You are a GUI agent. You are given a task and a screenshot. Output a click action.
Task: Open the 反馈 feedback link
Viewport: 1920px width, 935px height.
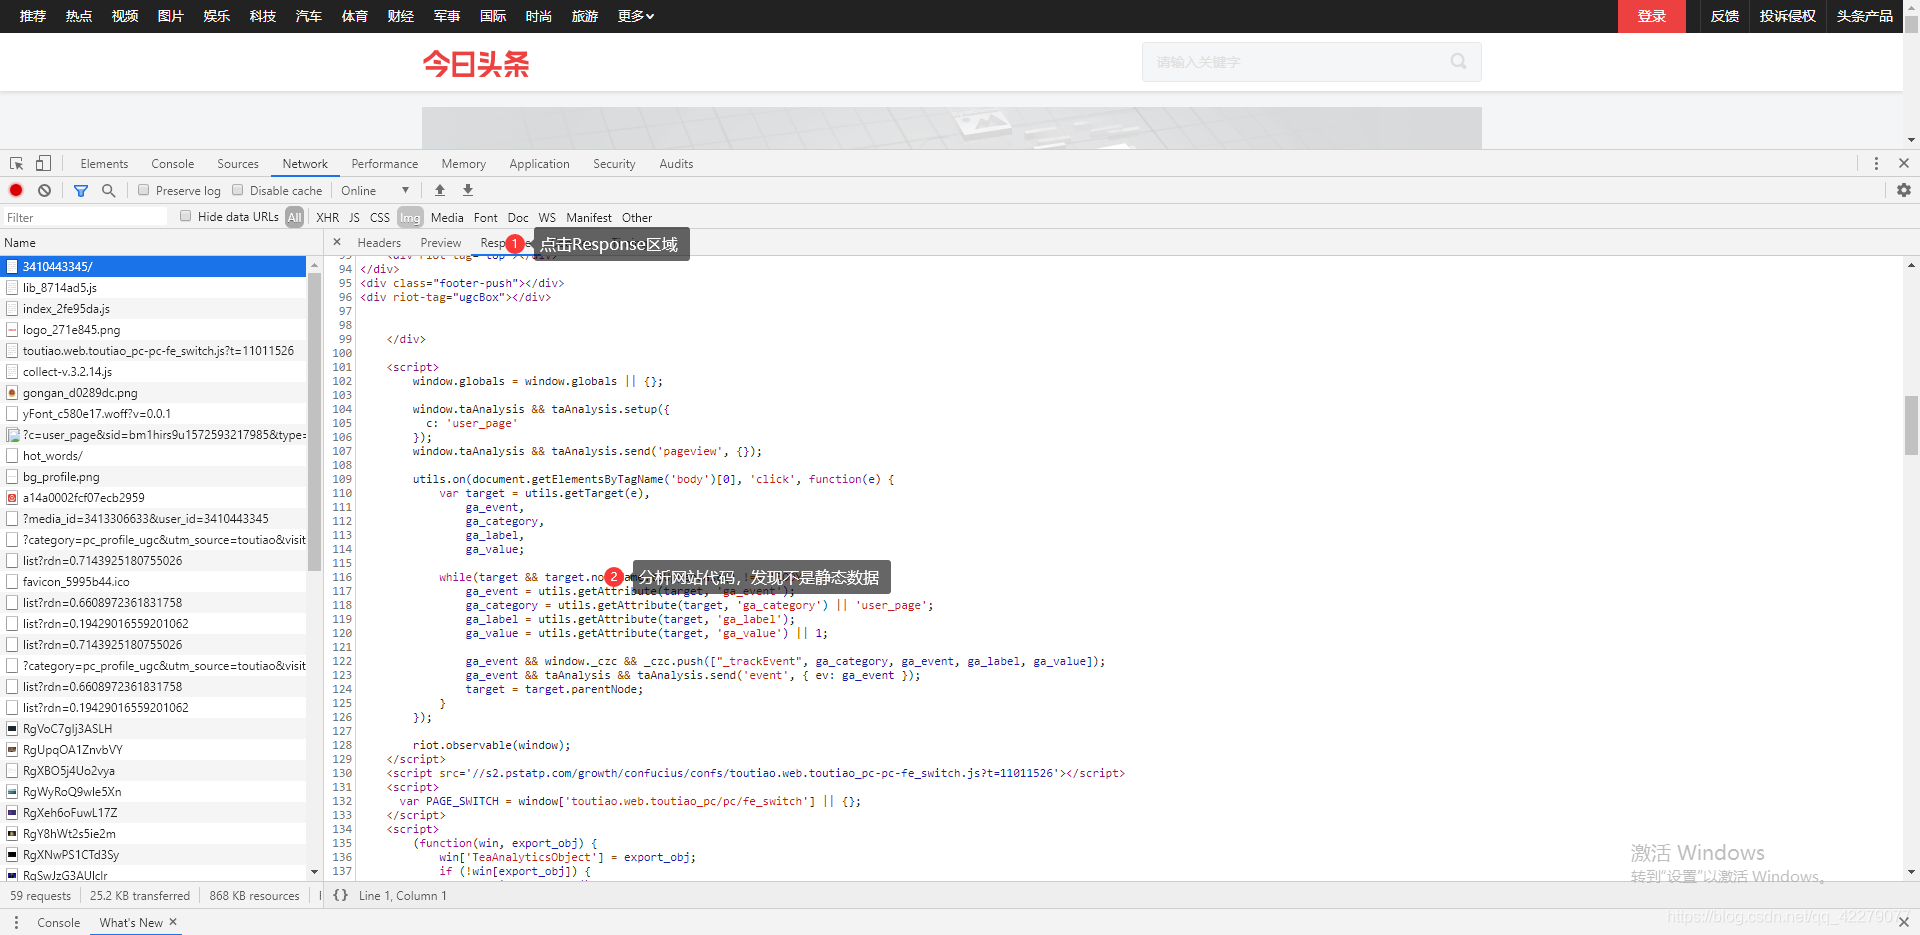click(1725, 16)
